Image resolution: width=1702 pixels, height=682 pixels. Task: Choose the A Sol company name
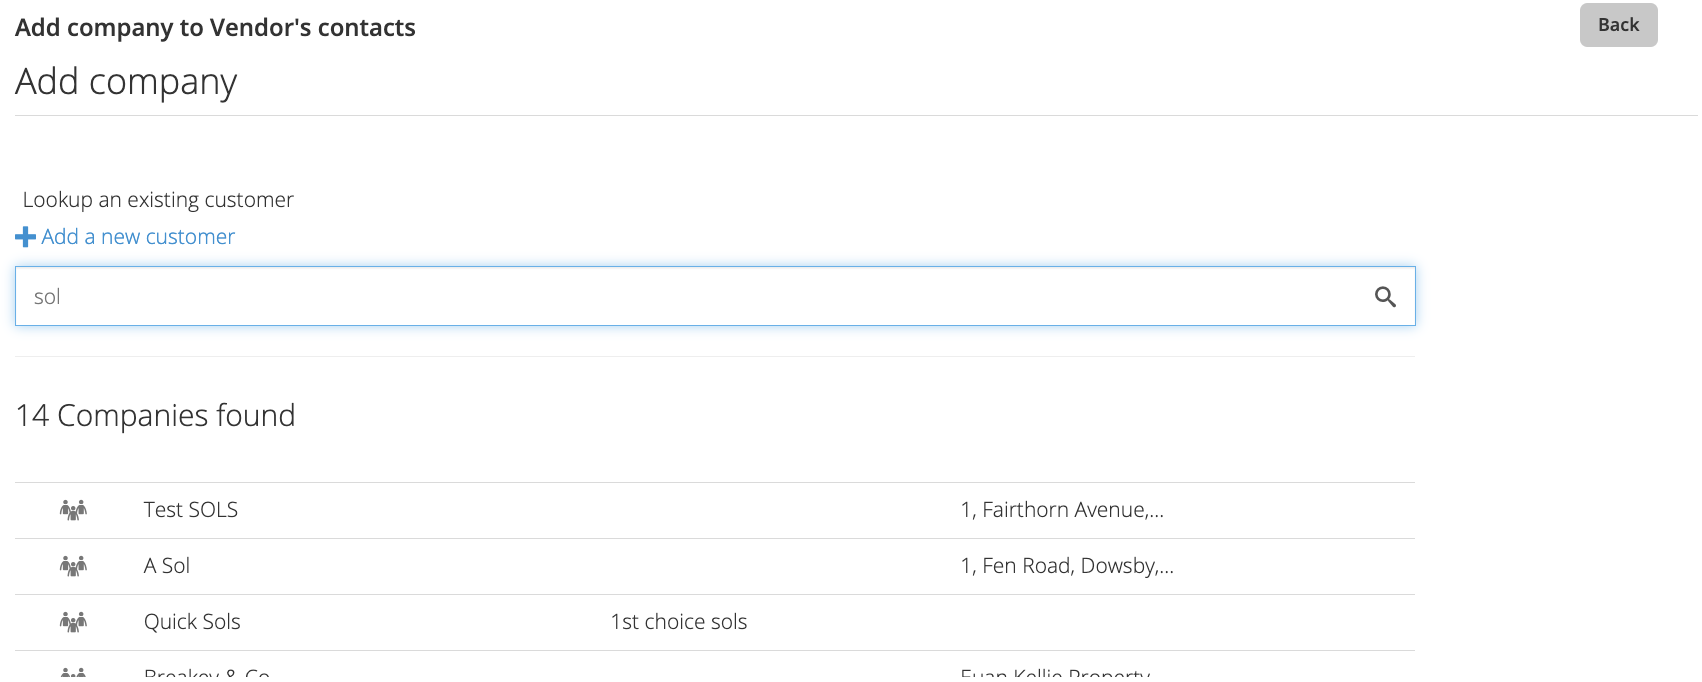[167, 566]
